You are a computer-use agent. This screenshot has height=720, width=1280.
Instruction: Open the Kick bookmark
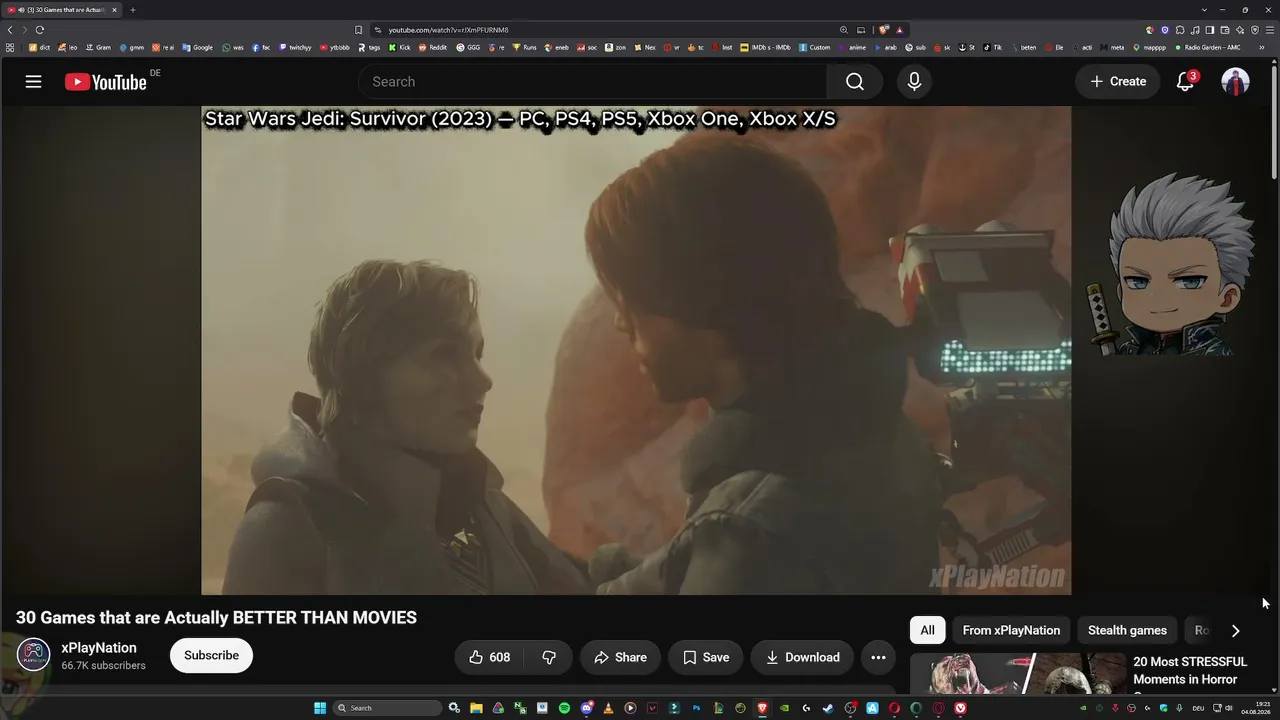(x=400, y=47)
